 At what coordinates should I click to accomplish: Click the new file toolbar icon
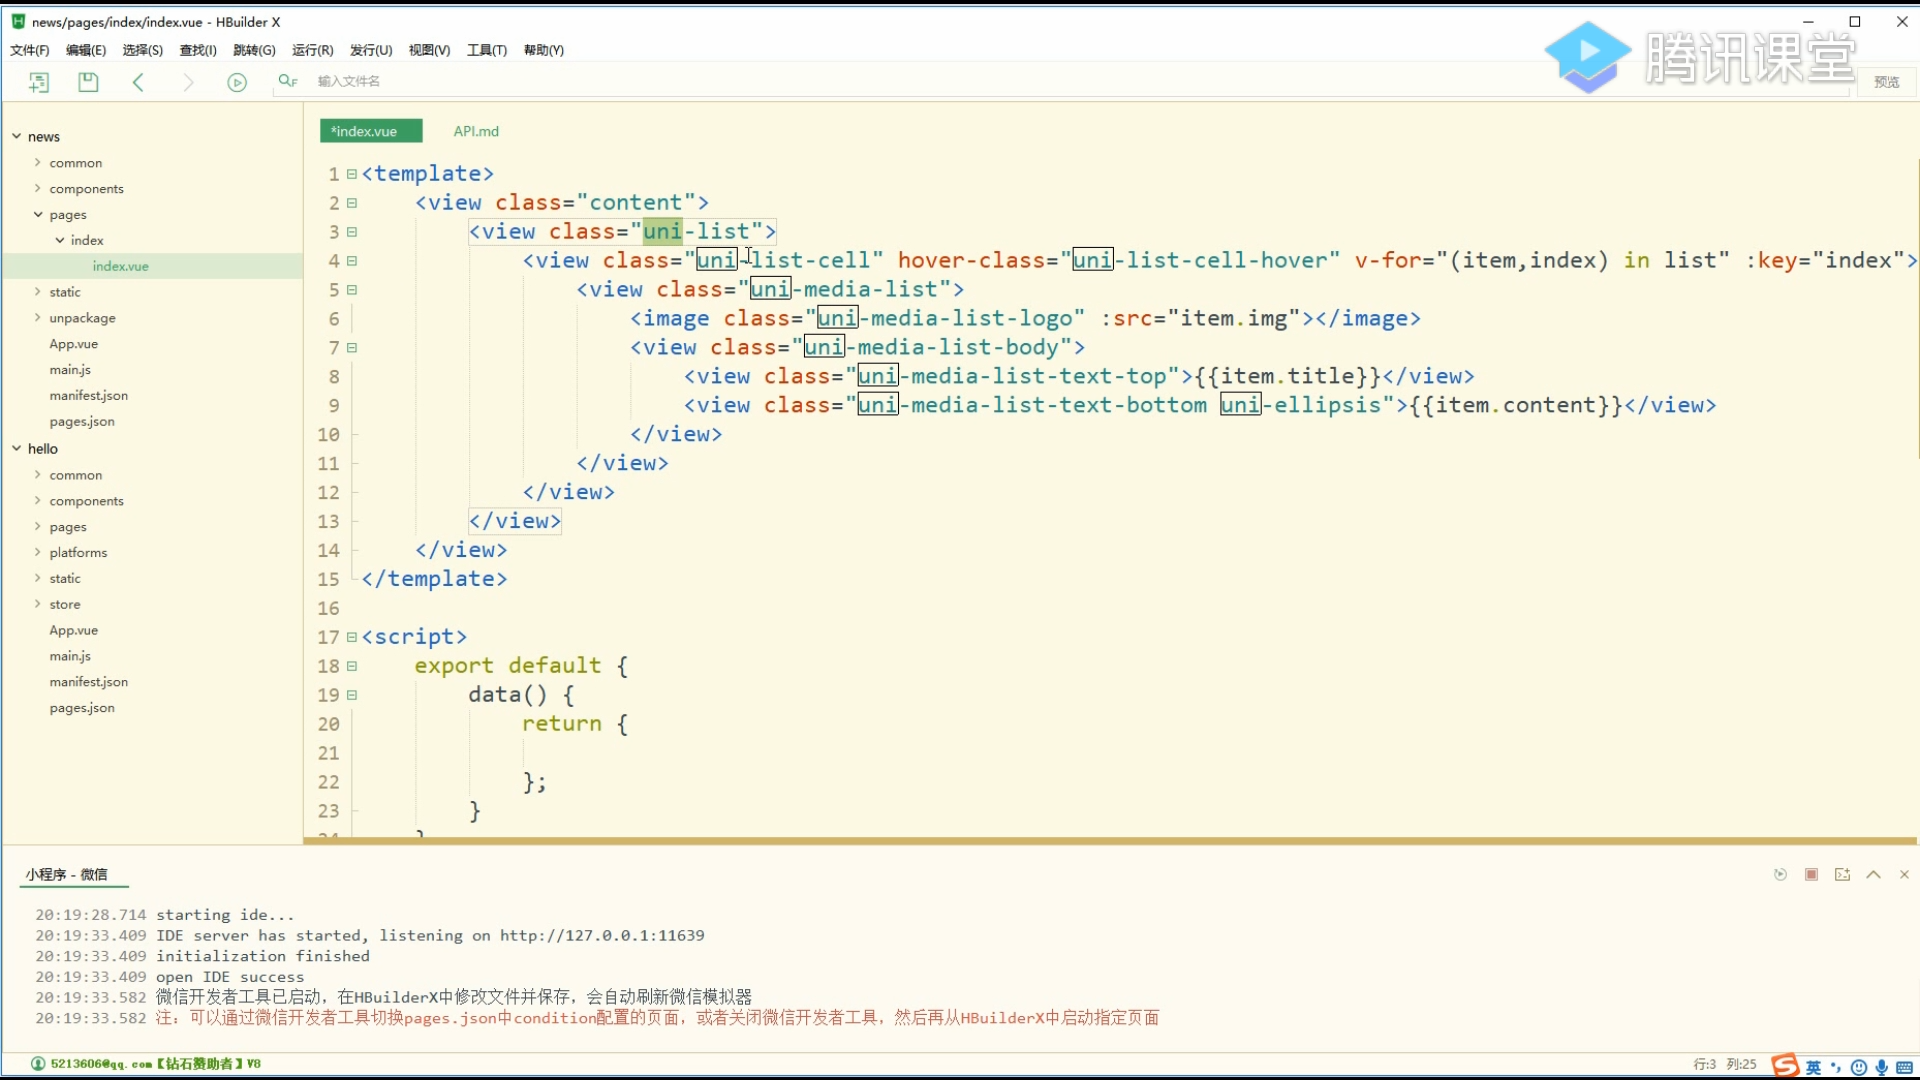click(x=39, y=82)
